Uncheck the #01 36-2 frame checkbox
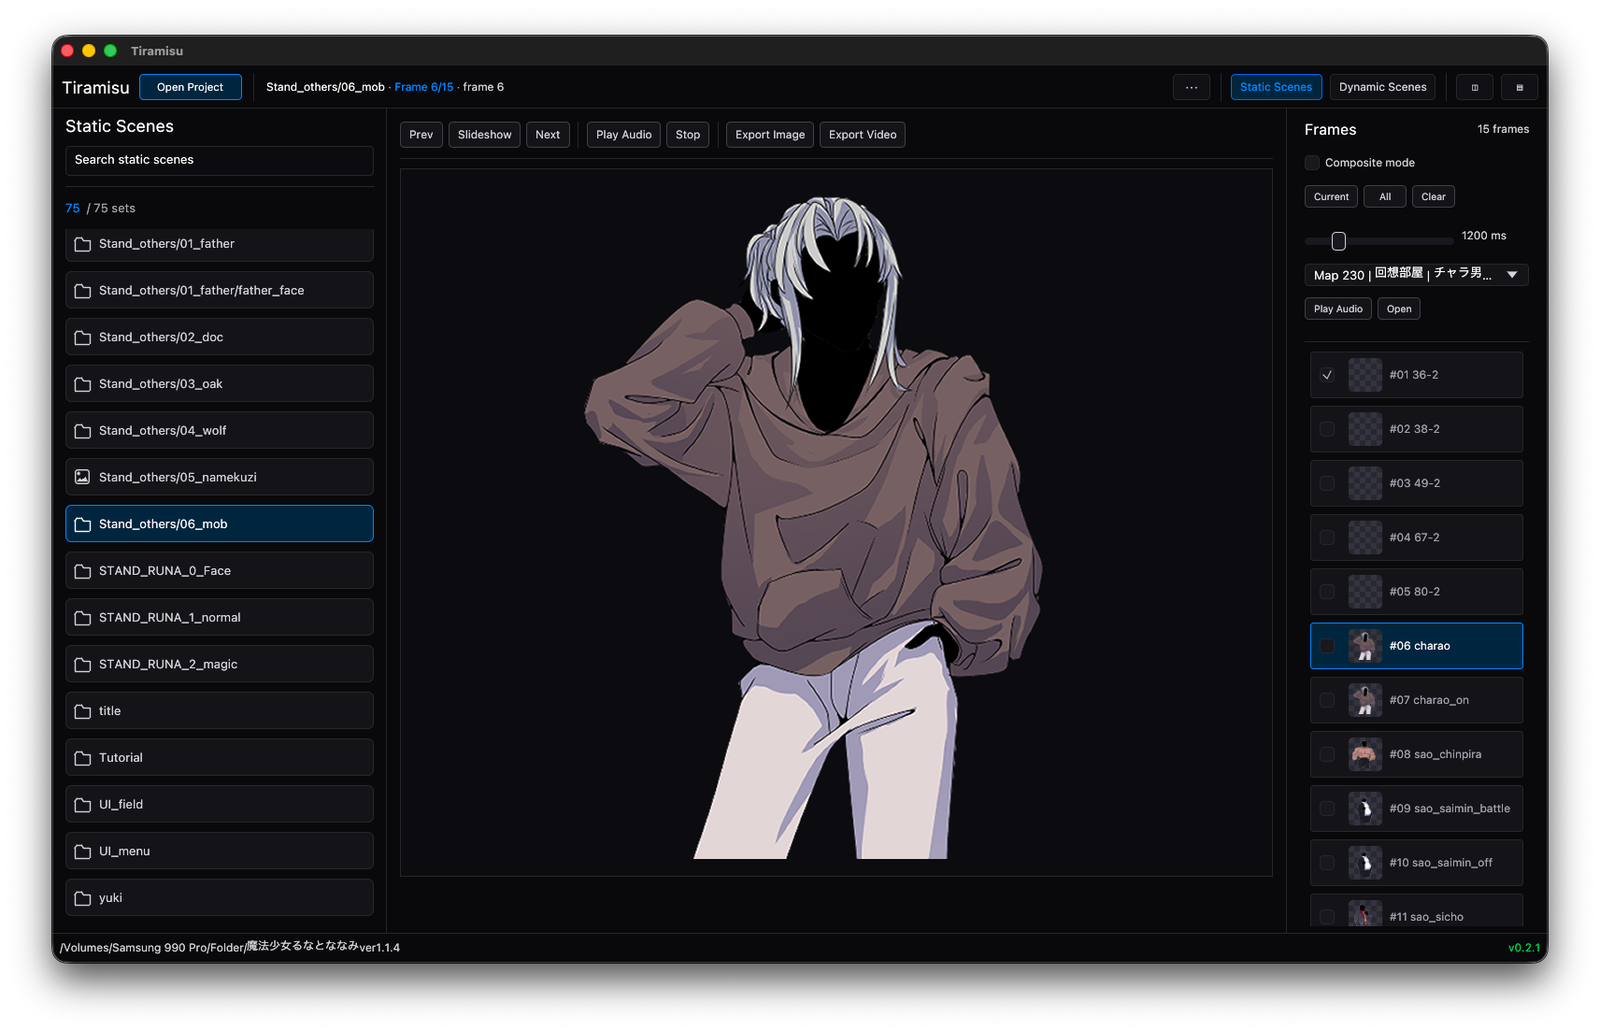Screen dimensions: 1600x1032 coord(1327,374)
